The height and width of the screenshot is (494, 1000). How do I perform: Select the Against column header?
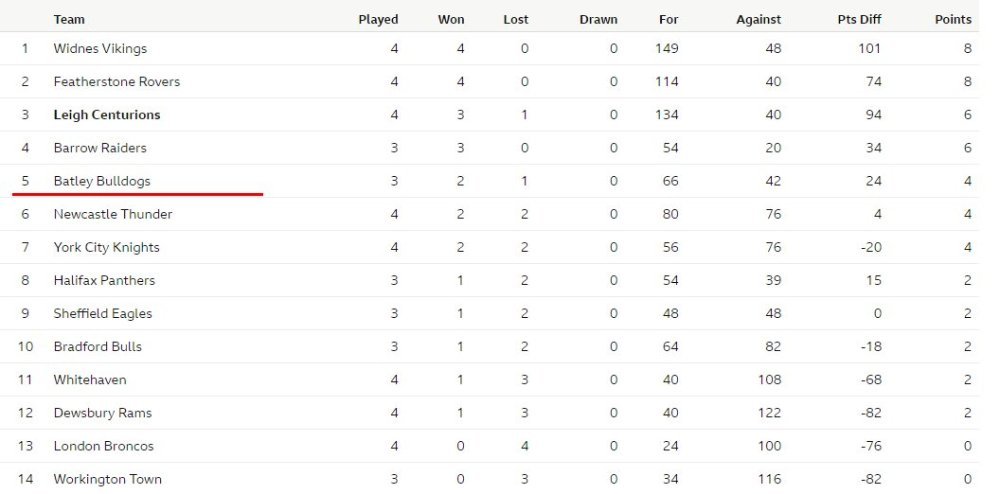[758, 20]
